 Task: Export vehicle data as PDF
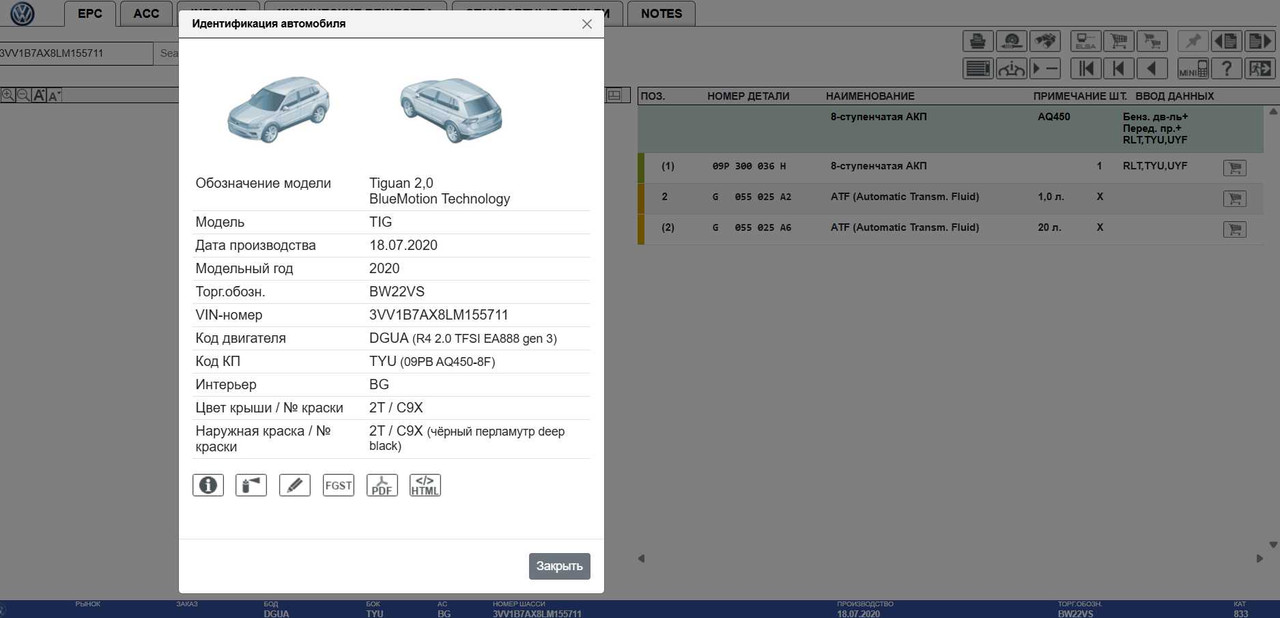382,485
